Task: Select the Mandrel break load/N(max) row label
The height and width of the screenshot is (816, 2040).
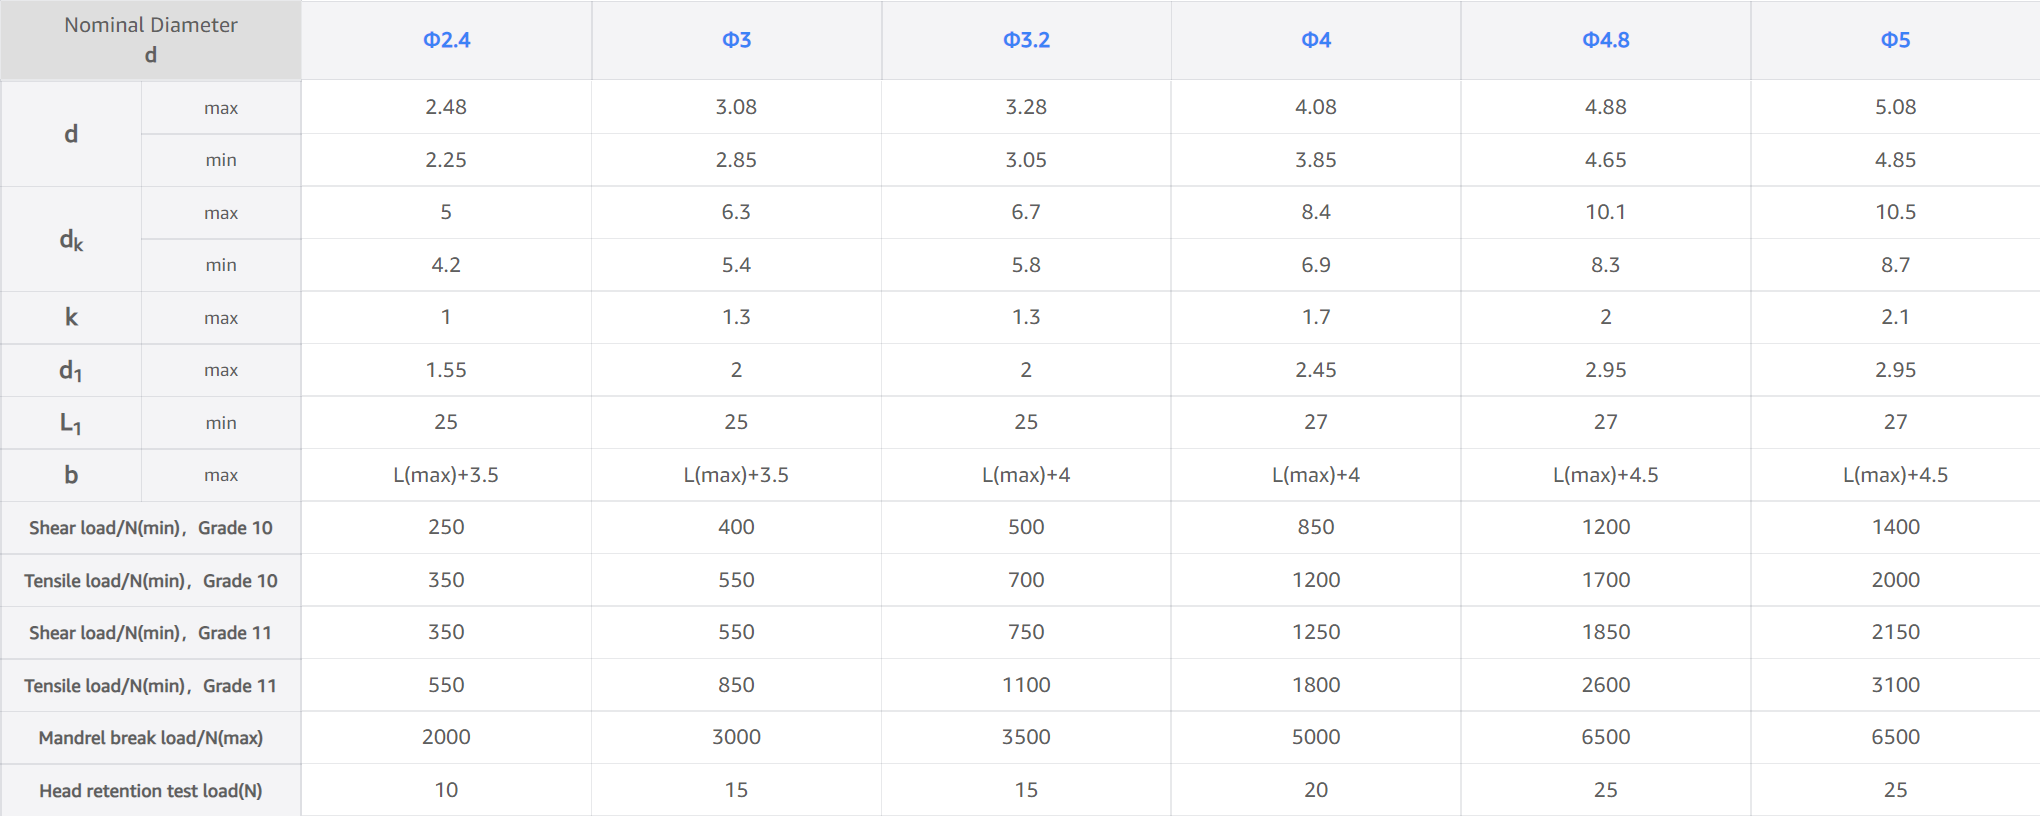Action: [x=151, y=738]
